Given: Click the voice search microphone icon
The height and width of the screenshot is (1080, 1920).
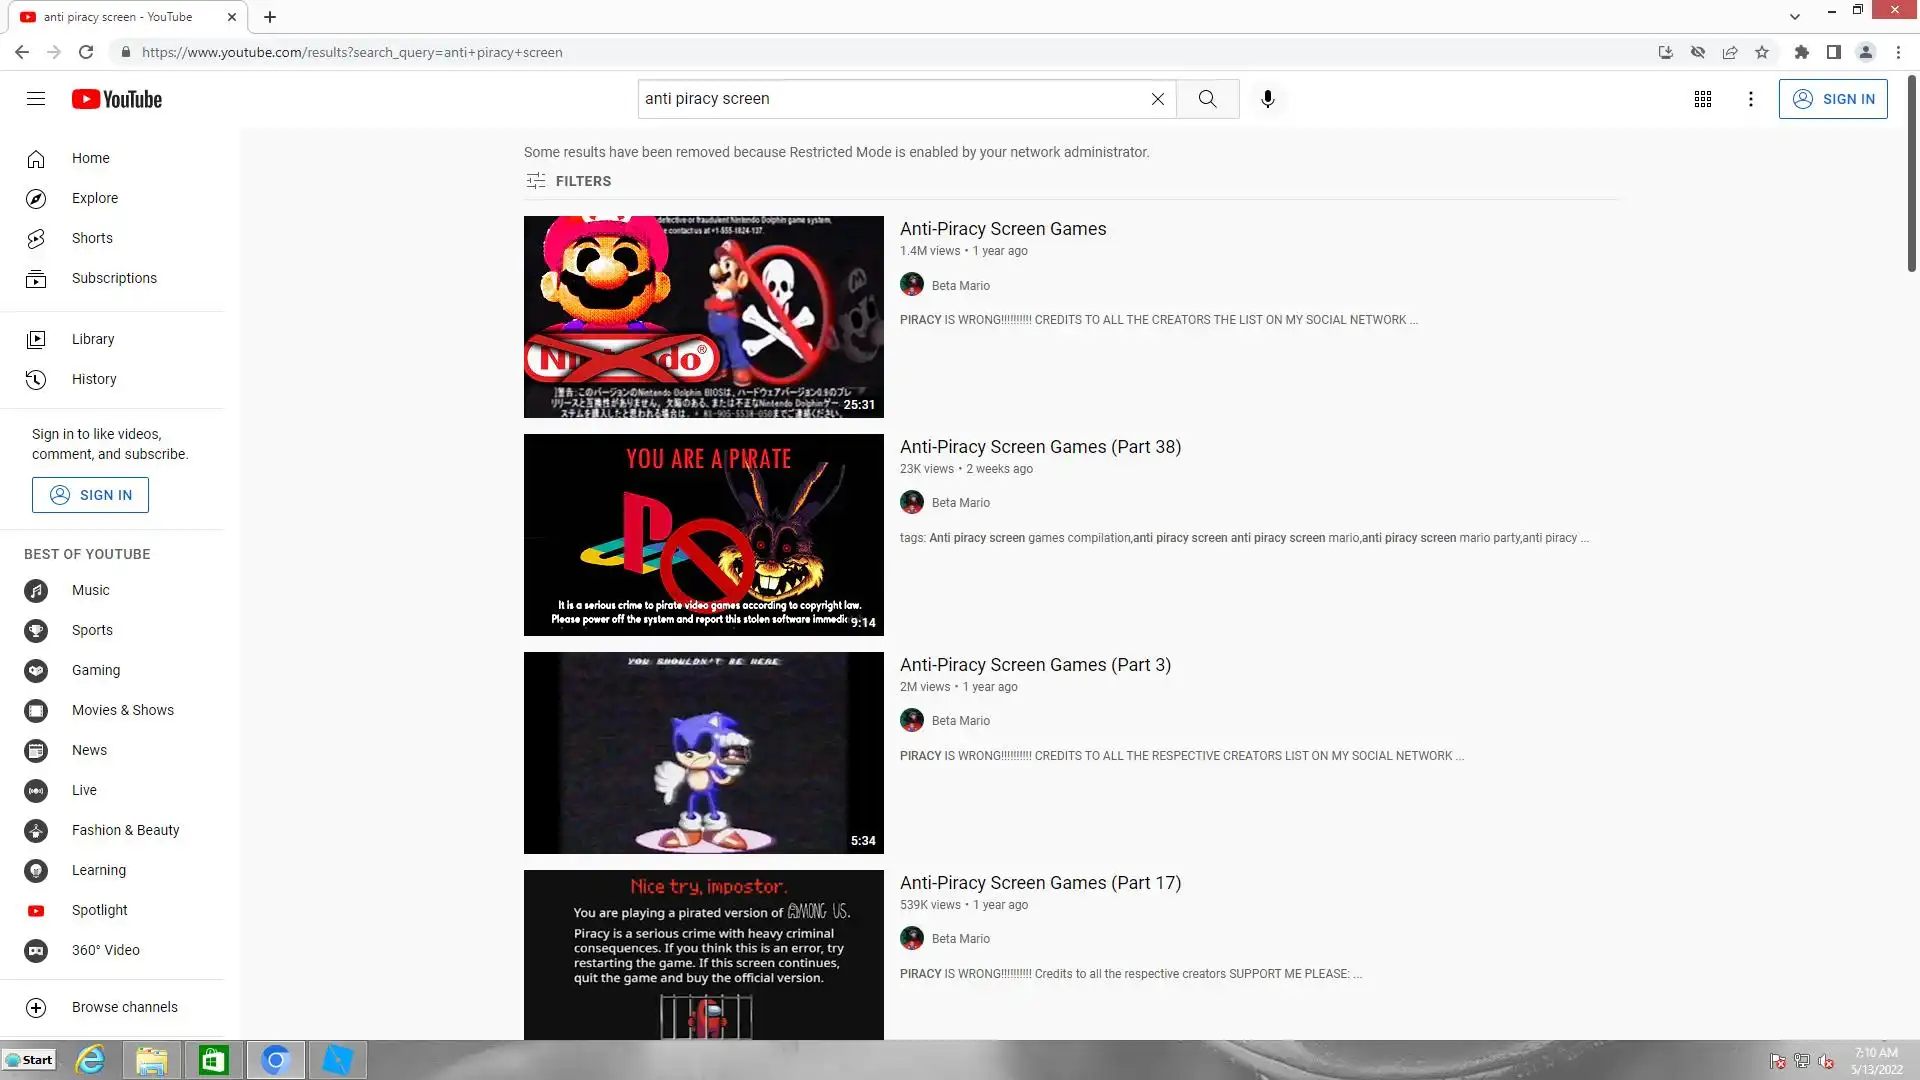Looking at the screenshot, I should point(1267,99).
